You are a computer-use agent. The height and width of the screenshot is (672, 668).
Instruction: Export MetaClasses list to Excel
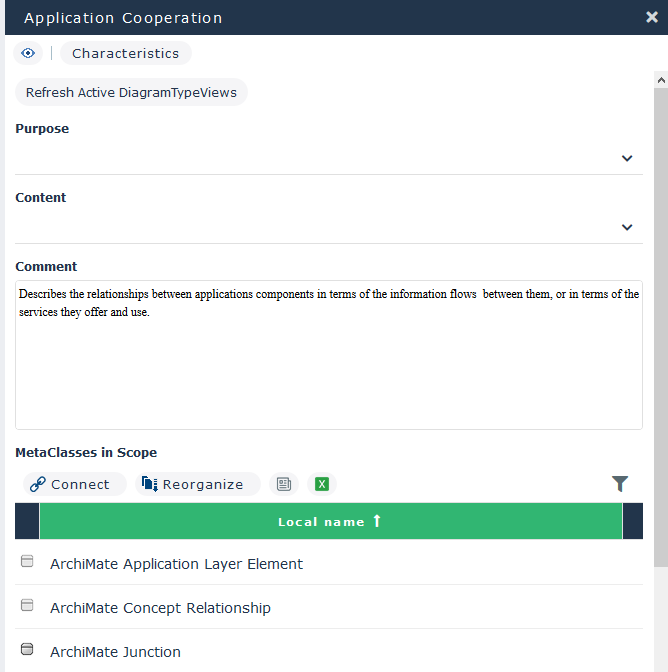(x=322, y=484)
